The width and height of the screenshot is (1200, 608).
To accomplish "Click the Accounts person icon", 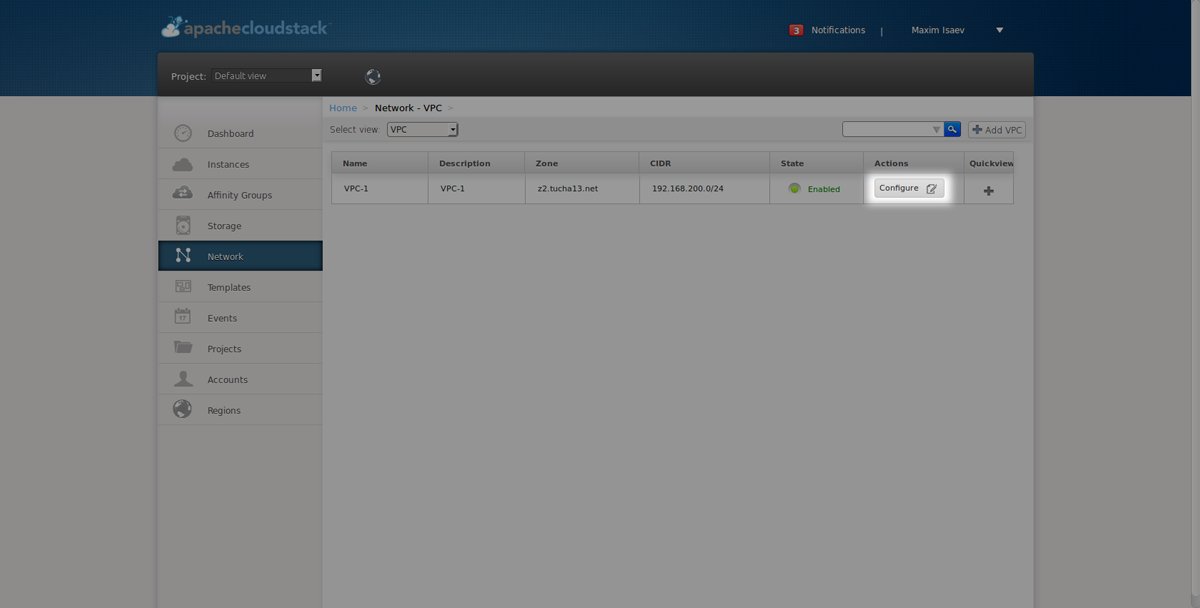I will tap(183, 379).
